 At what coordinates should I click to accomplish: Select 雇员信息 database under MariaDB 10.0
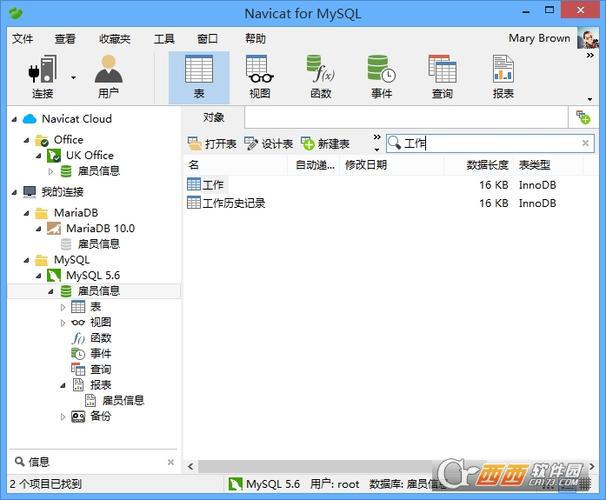coord(99,244)
